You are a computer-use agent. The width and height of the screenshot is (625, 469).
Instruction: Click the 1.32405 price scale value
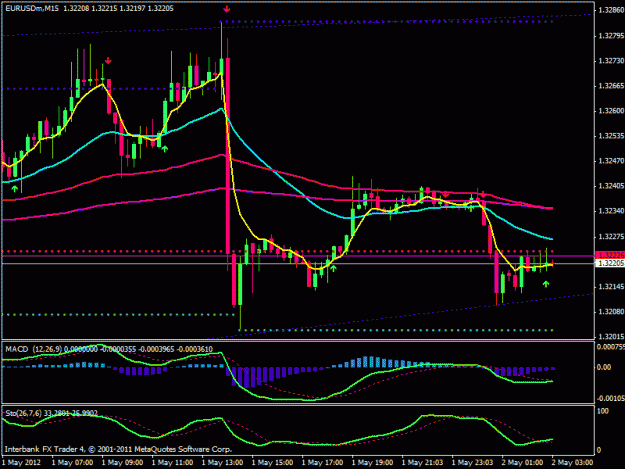[611, 186]
